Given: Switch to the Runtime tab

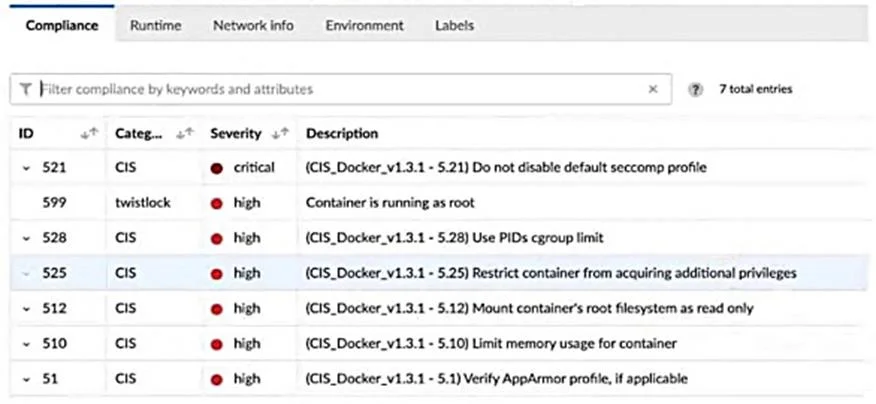Looking at the screenshot, I should (x=155, y=25).
